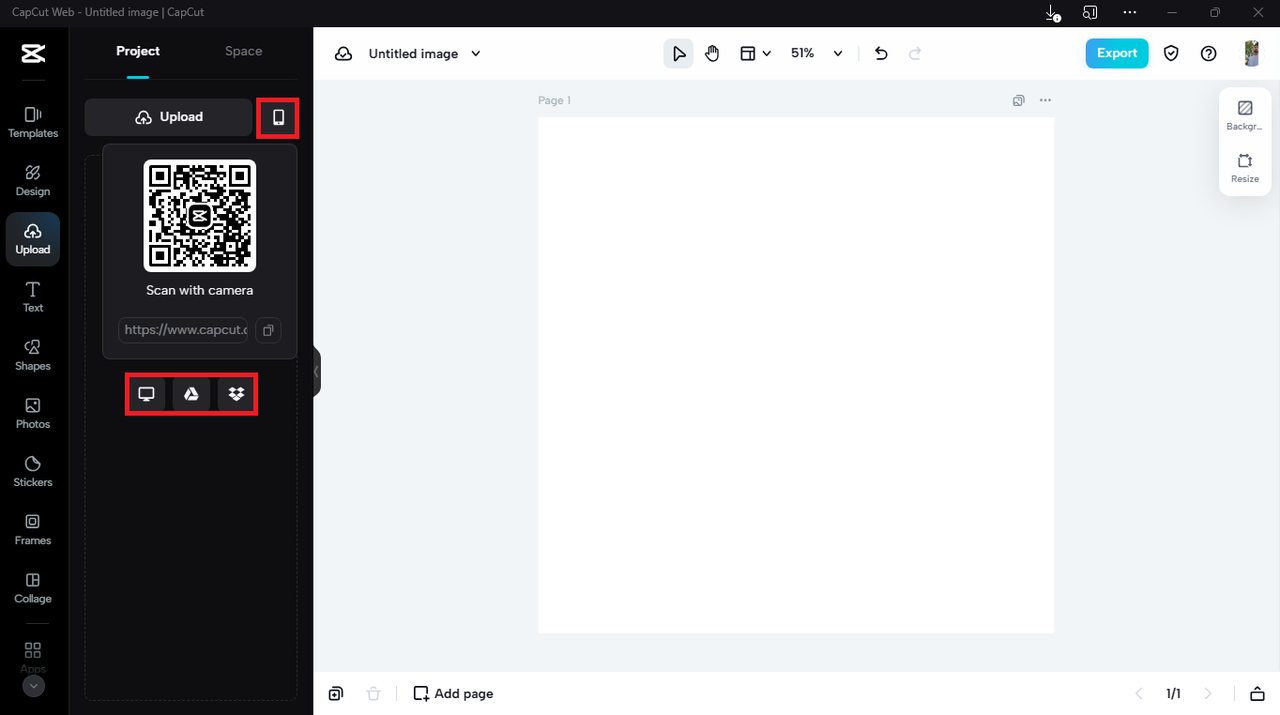Open the Stickers sidebar panel
The width and height of the screenshot is (1280, 715).
pos(33,471)
